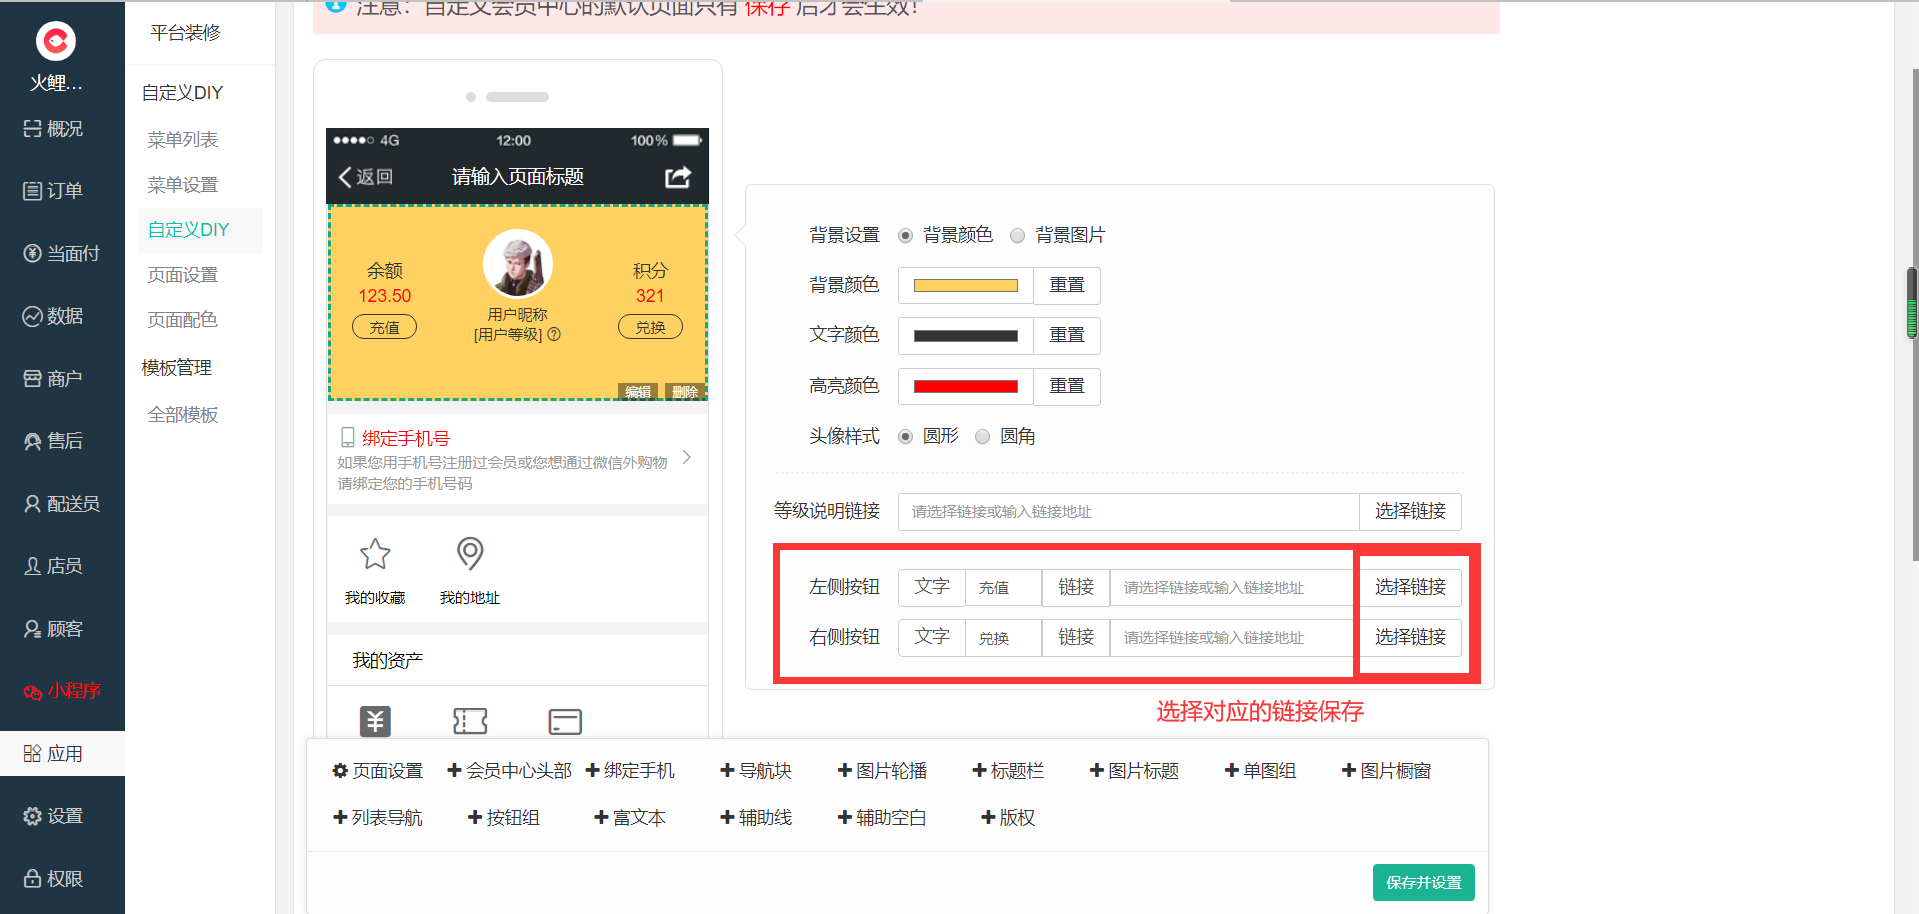Open the yellow 背景颜色 color swatch
The height and width of the screenshot is (914, 1919).
(966, 286)
